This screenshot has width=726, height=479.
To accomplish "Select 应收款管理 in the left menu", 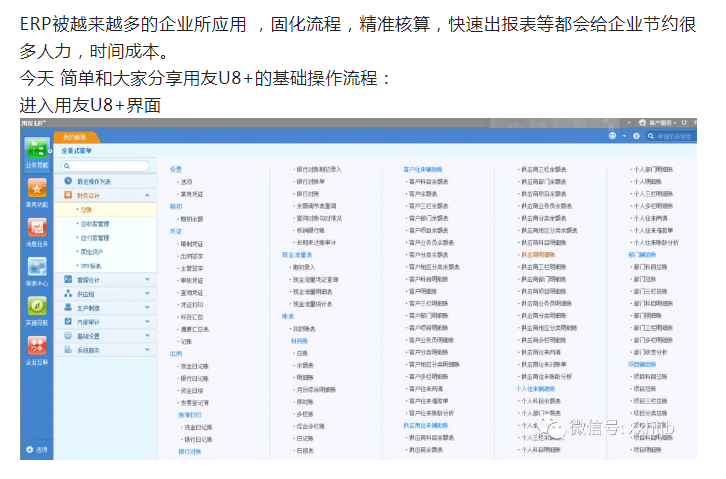I will [x=95, y=224].
